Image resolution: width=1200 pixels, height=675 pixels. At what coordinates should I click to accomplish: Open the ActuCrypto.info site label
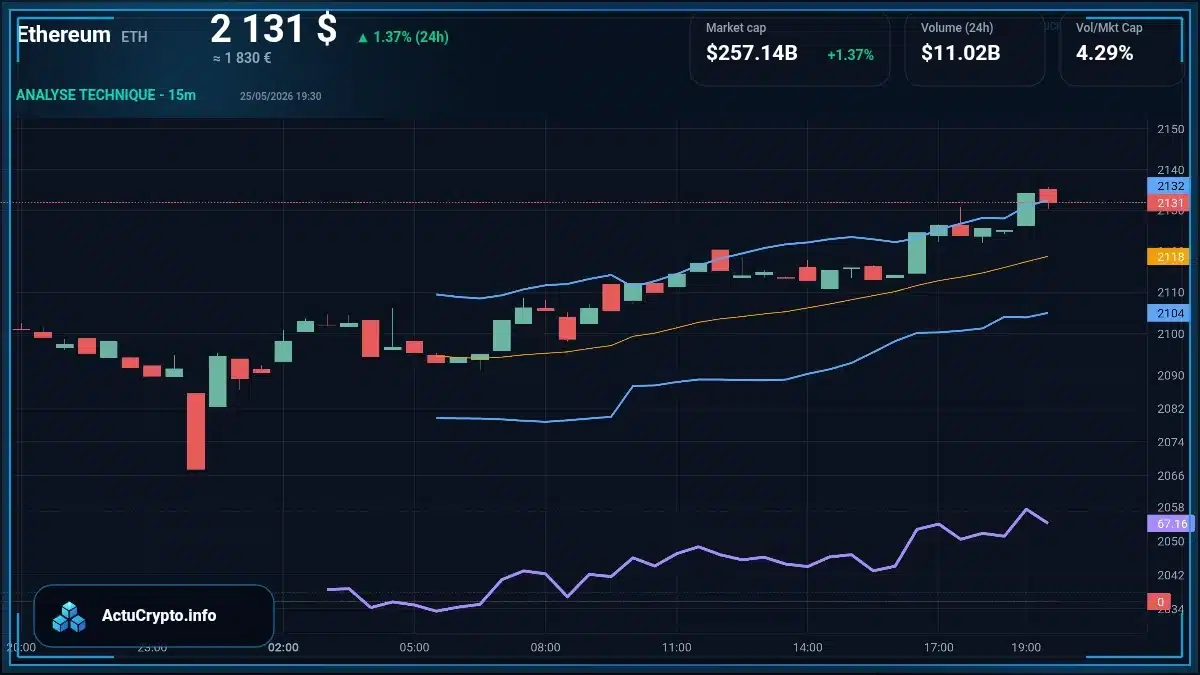(x=159, y=616)
